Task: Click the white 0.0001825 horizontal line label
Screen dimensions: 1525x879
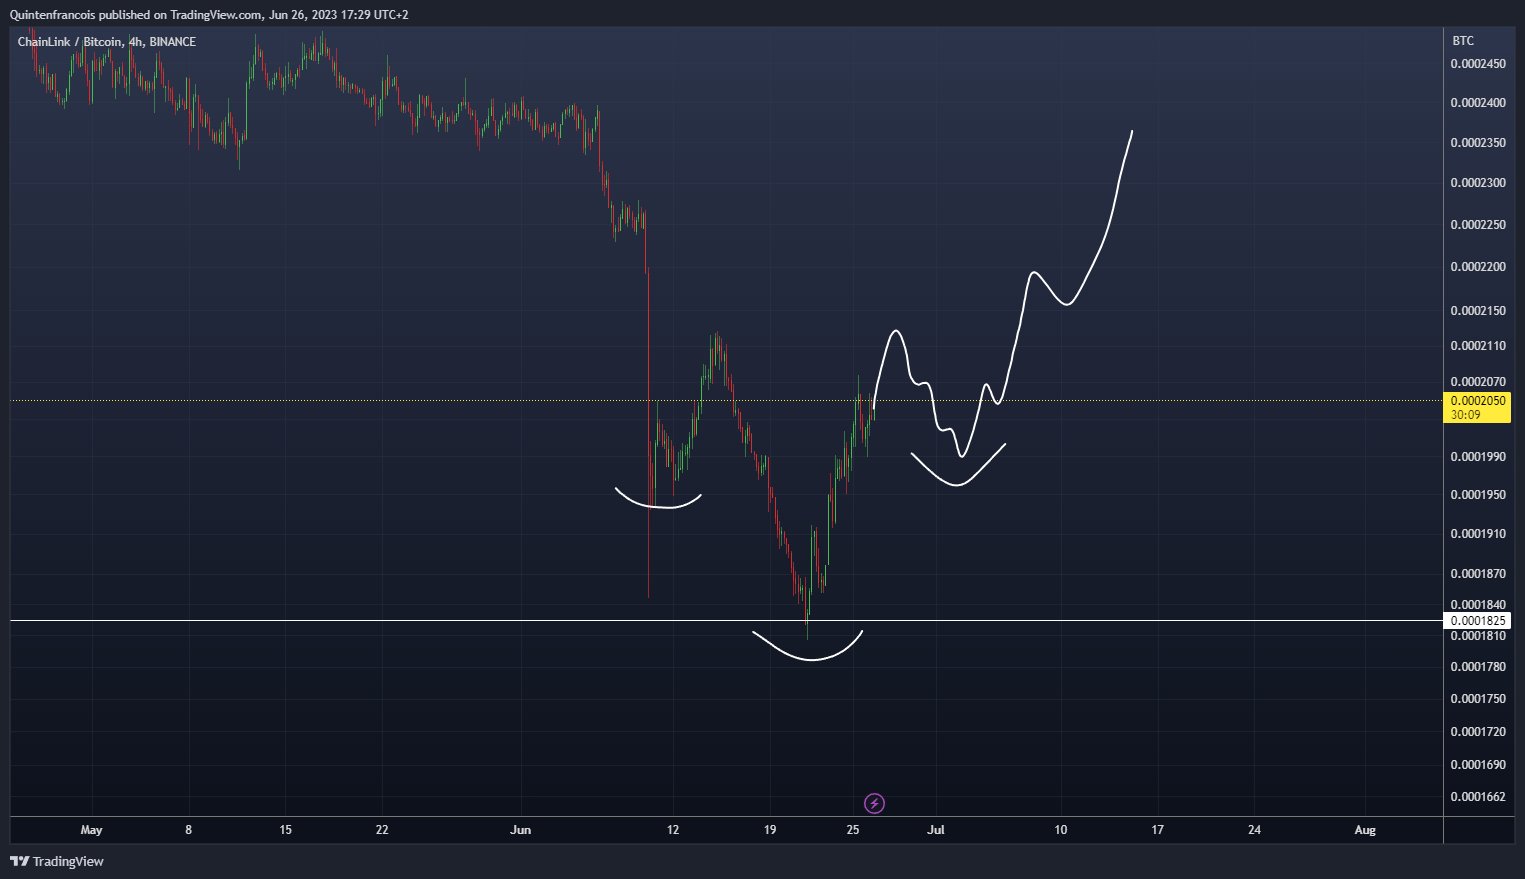Action: (x=1476, y=621)
